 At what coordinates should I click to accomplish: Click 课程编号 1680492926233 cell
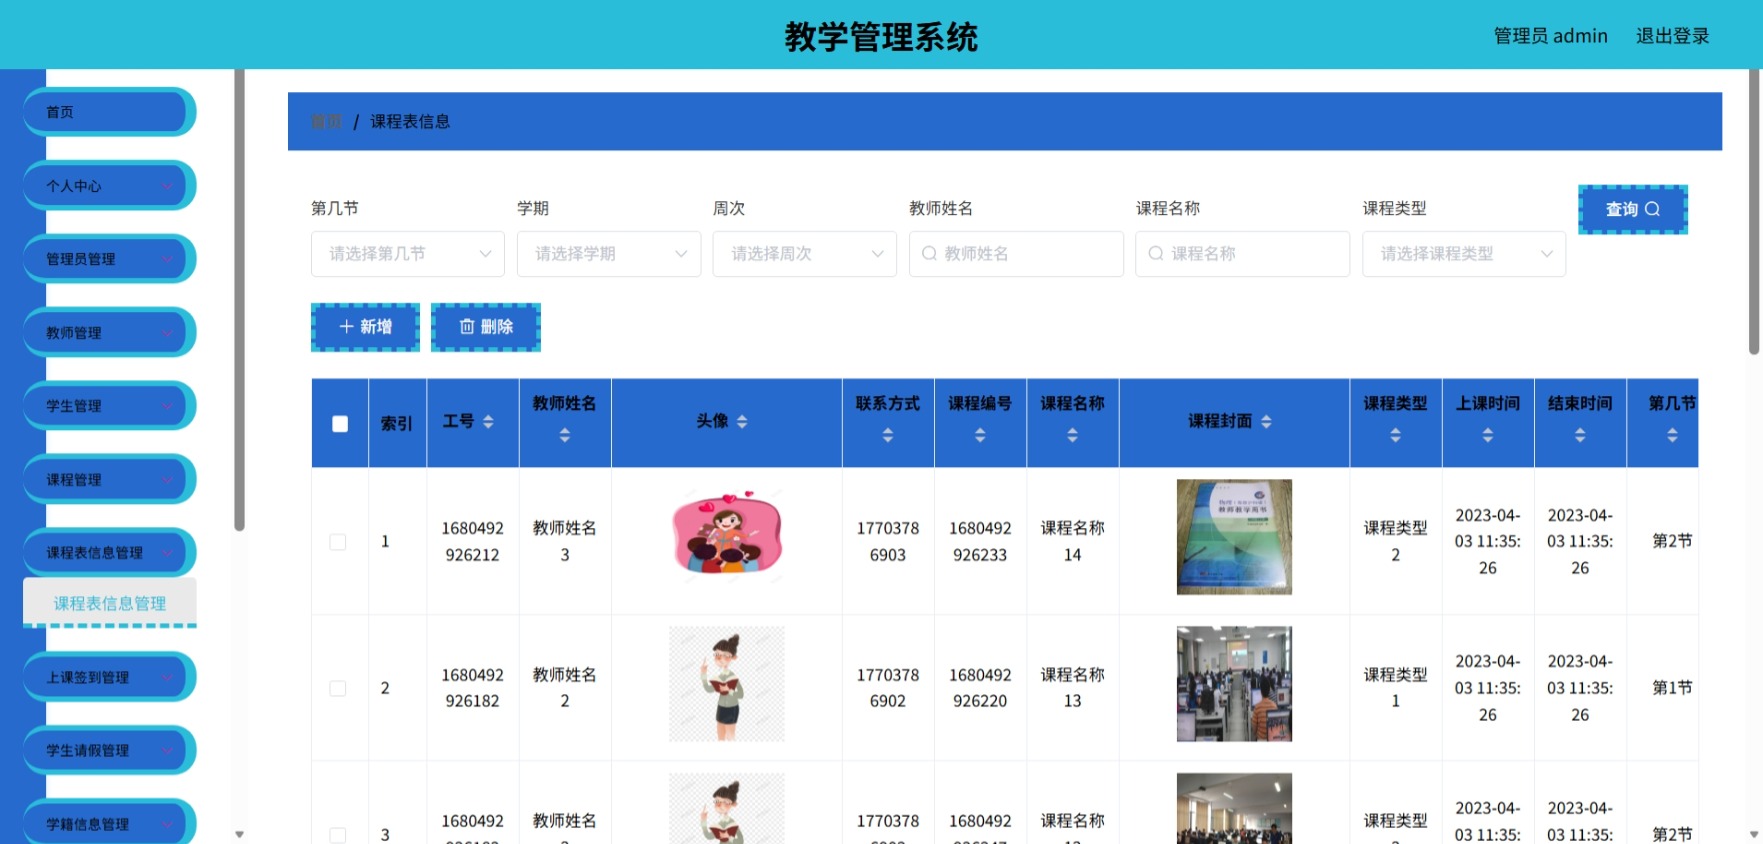click(980, 541)
